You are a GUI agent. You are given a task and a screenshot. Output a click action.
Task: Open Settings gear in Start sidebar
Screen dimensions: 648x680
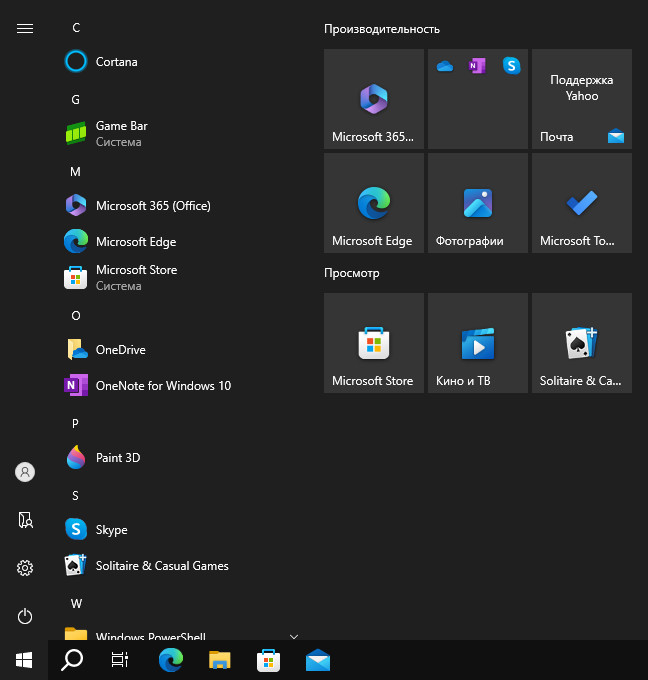pos(25,568)
